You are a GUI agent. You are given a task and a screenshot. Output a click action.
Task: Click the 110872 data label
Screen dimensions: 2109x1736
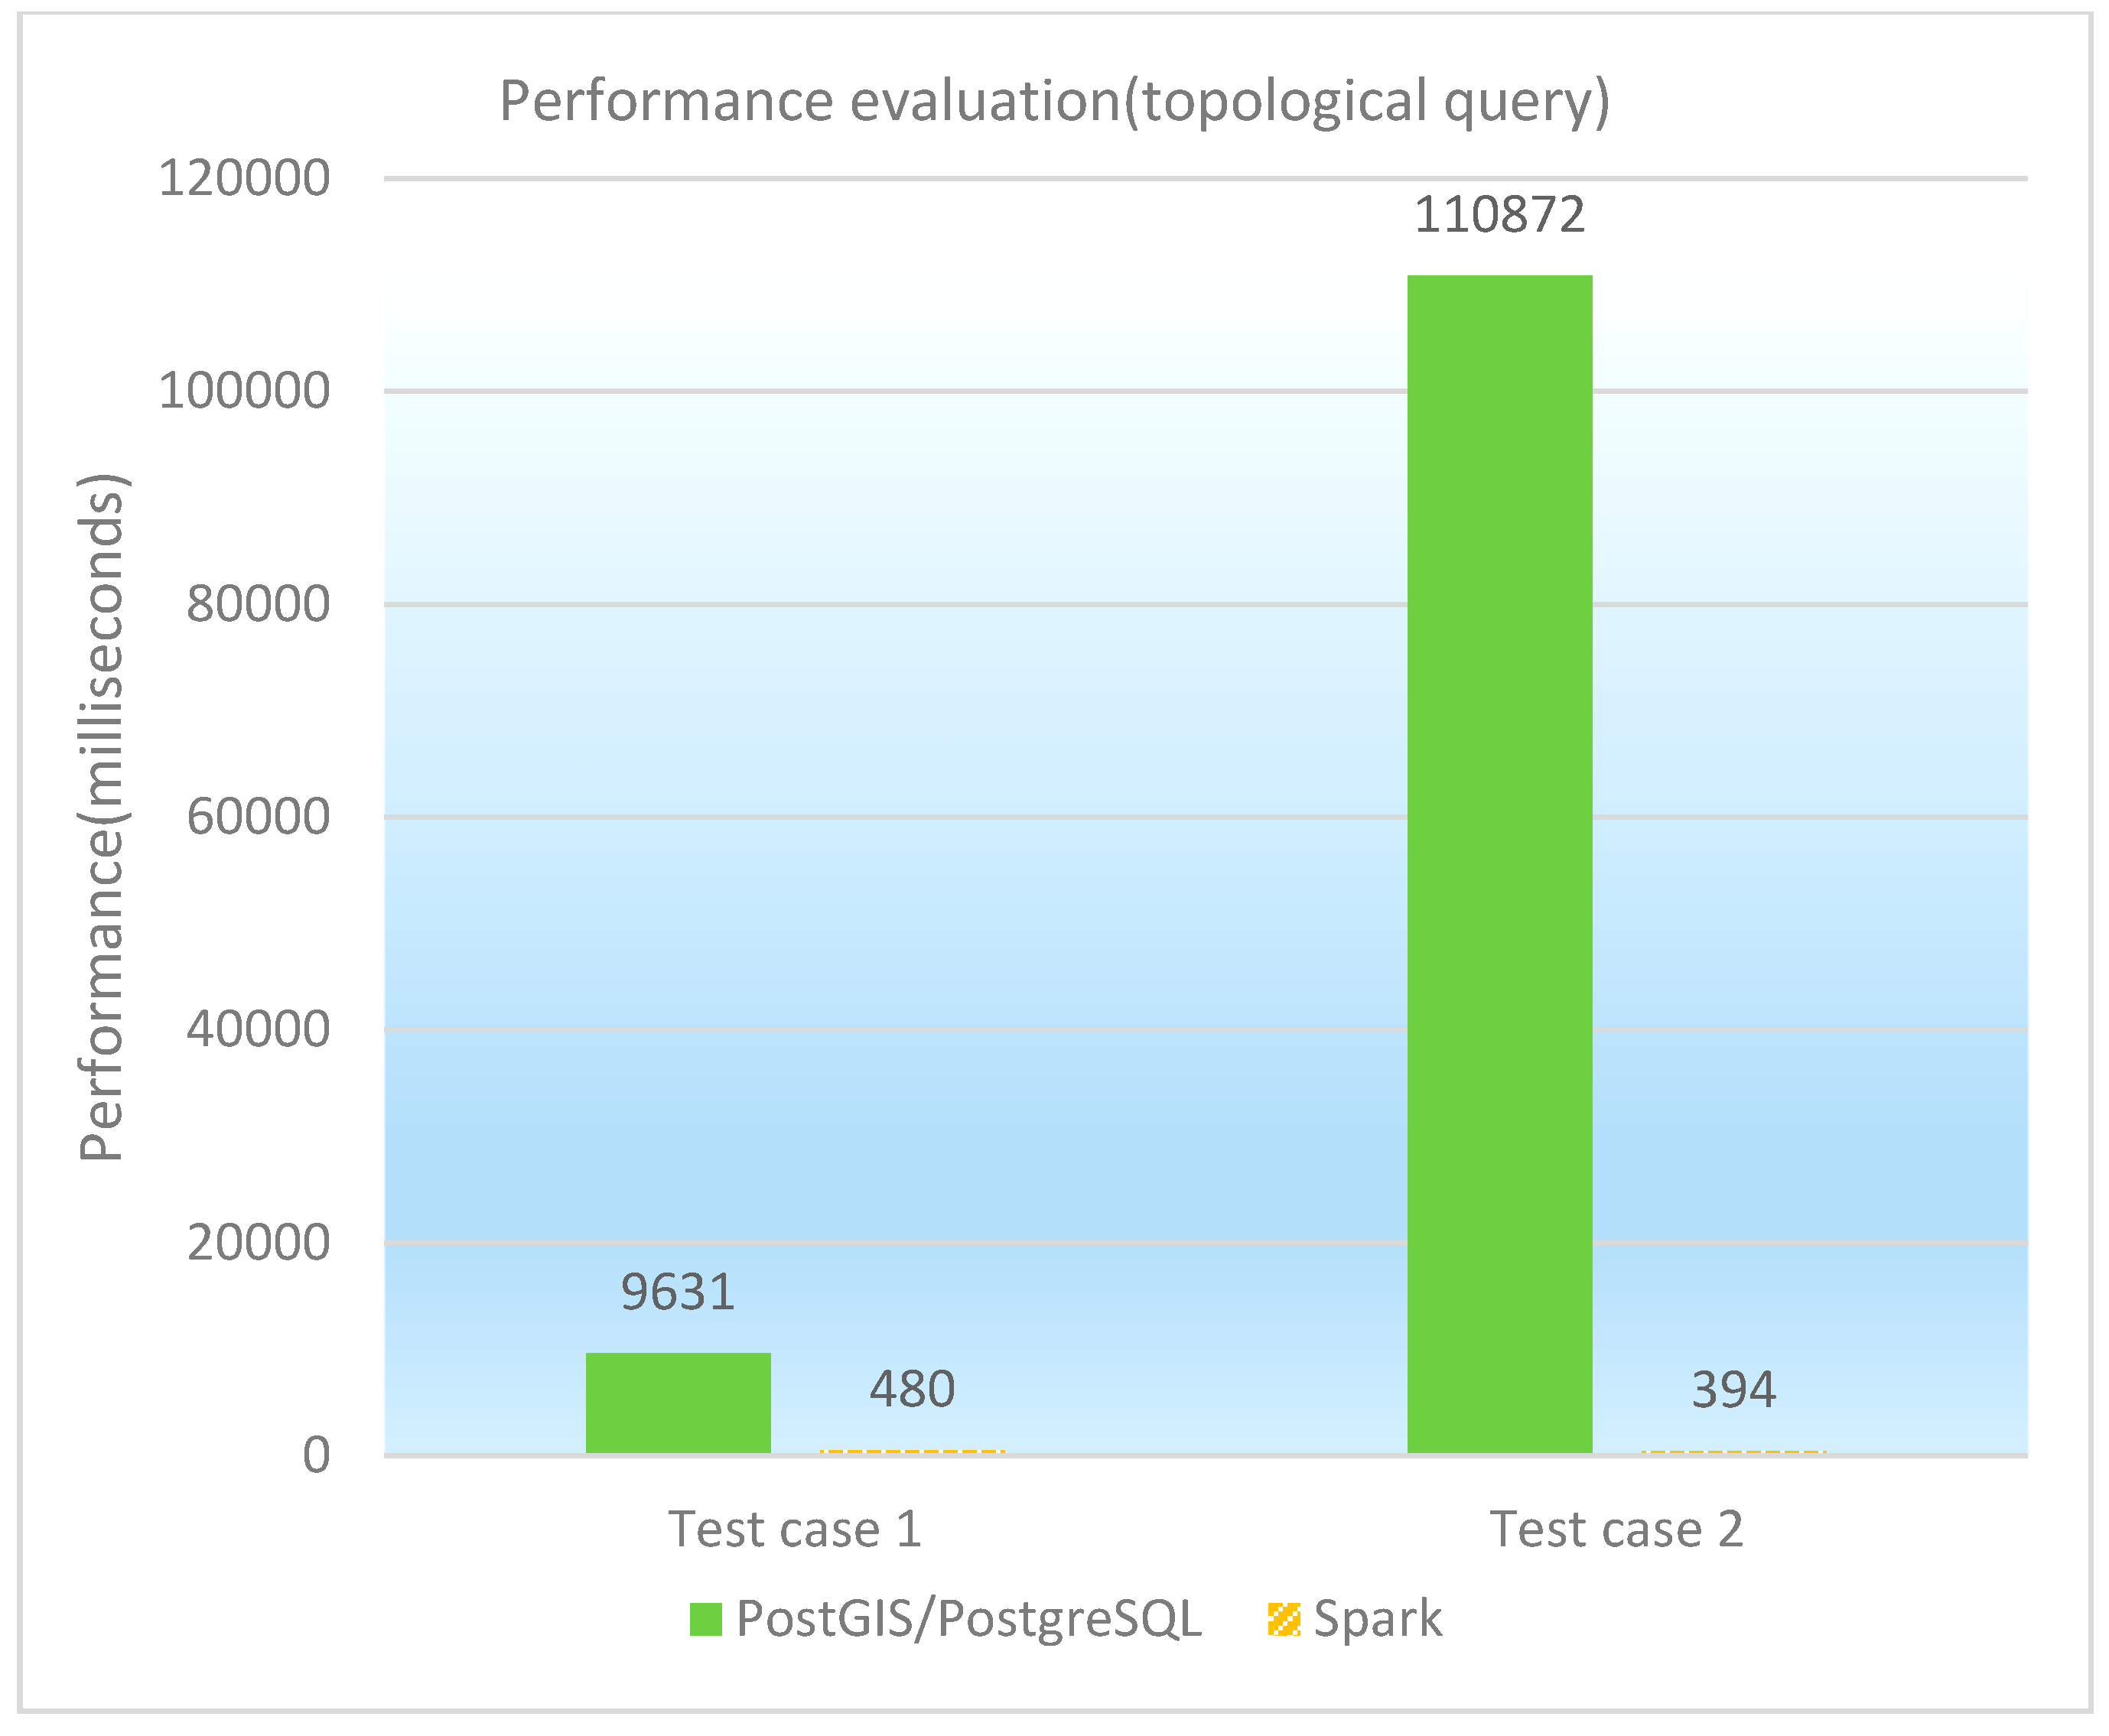click(x=1499, y=216)
